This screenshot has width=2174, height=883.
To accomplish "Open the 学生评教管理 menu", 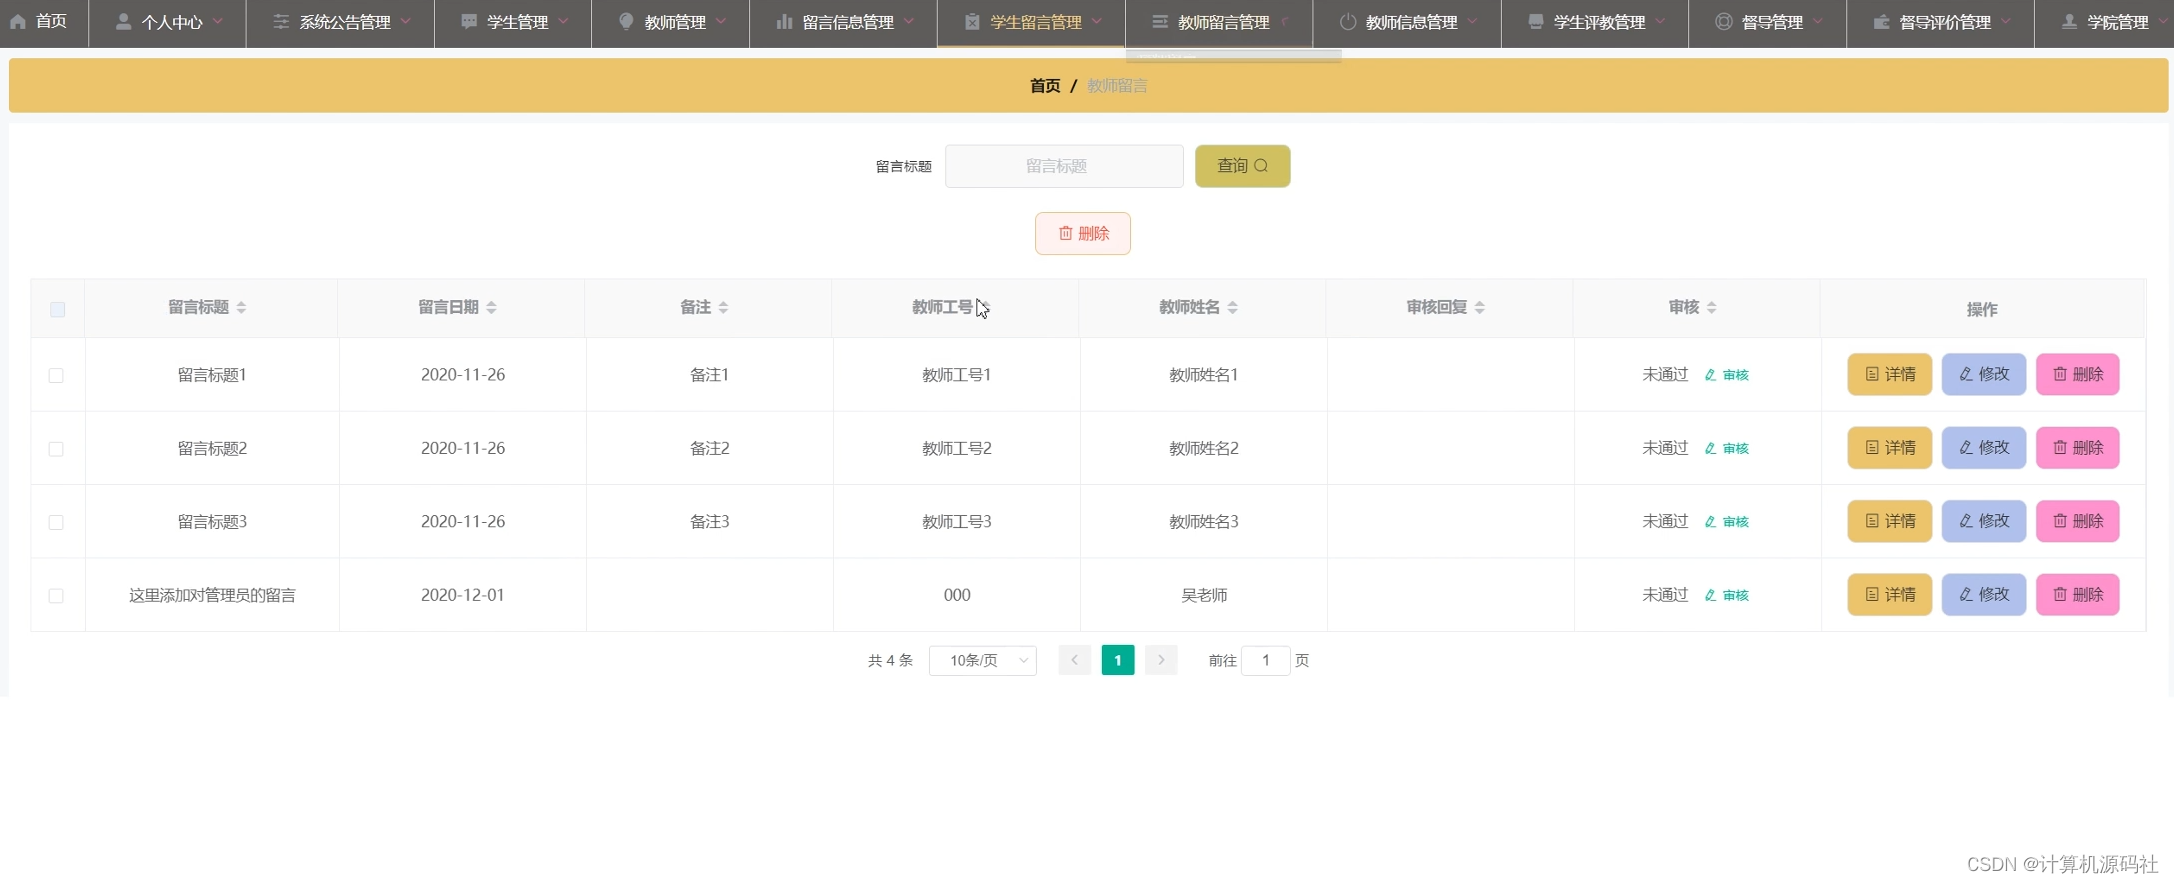I will [x=1595, y=23].
